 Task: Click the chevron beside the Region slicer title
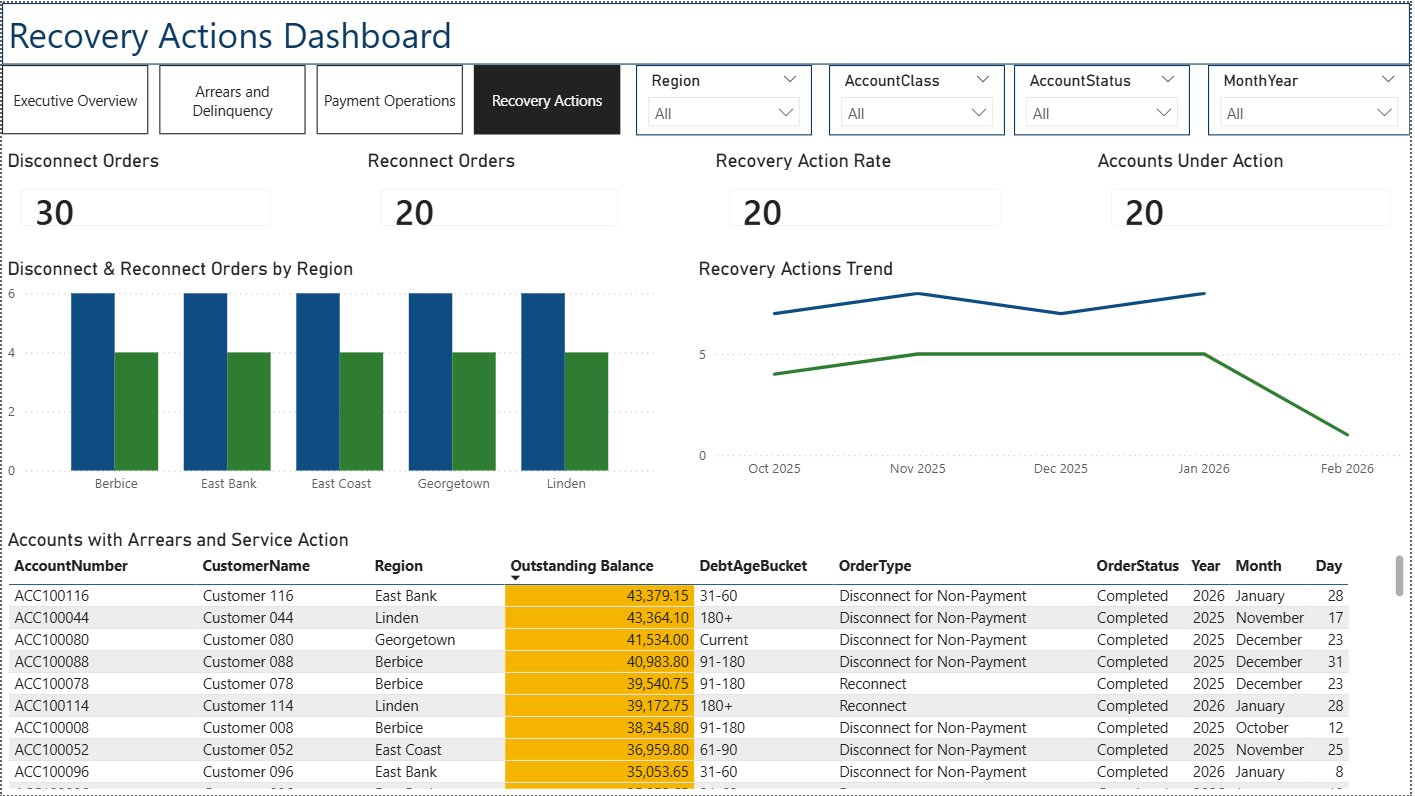pyautogui.click(x=790, y=79)
